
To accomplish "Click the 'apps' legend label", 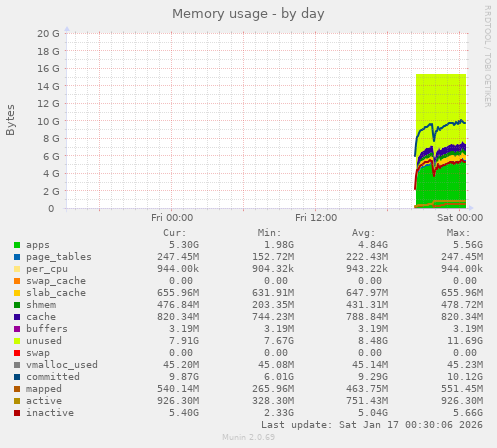I will point(38,245).
